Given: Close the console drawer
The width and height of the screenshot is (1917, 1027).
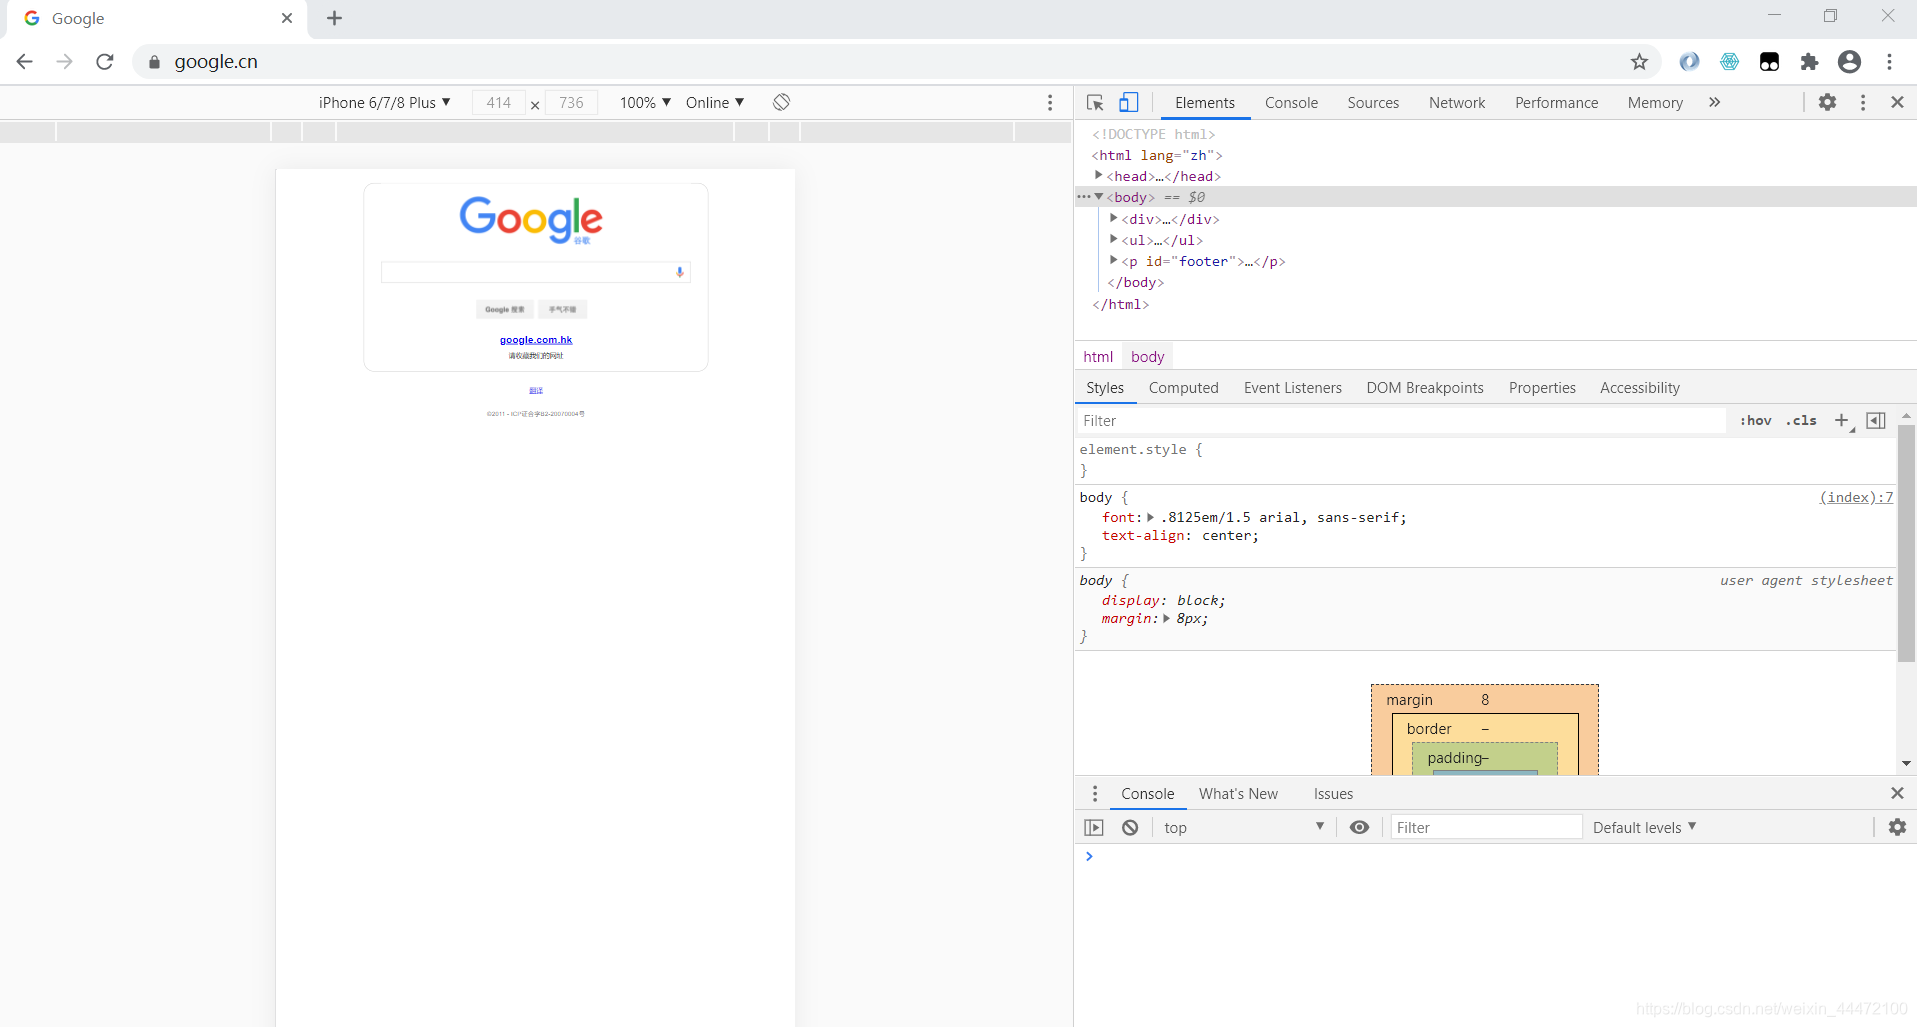Looking at the screenshot, I should (x=1897, y=793).
